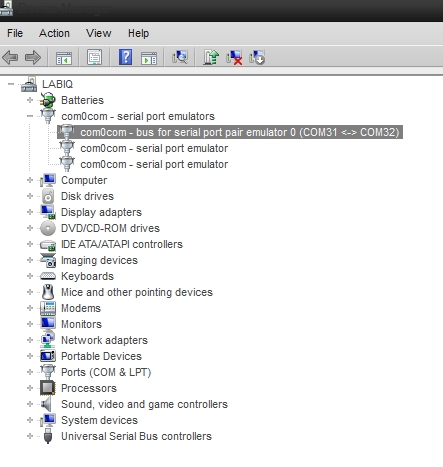Expand the Monitors node
The image size is (443, 467).
point(30,324)
